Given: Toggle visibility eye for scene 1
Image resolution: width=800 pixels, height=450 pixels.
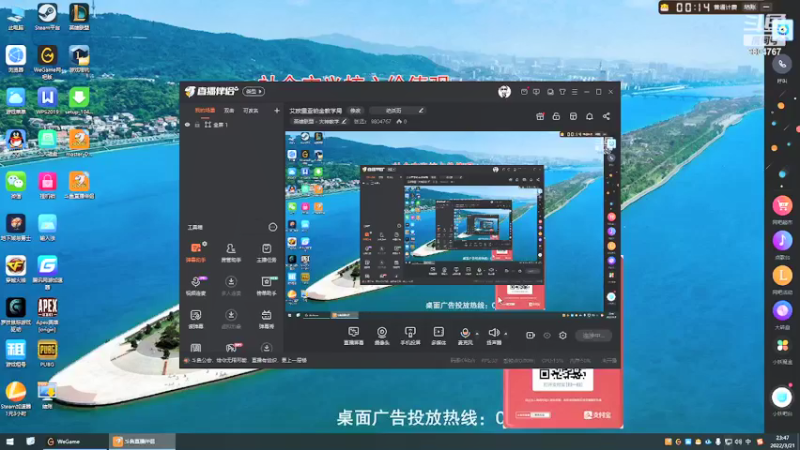Looking at the screenshot, I should pyautogui.click(x=187, y=124).
